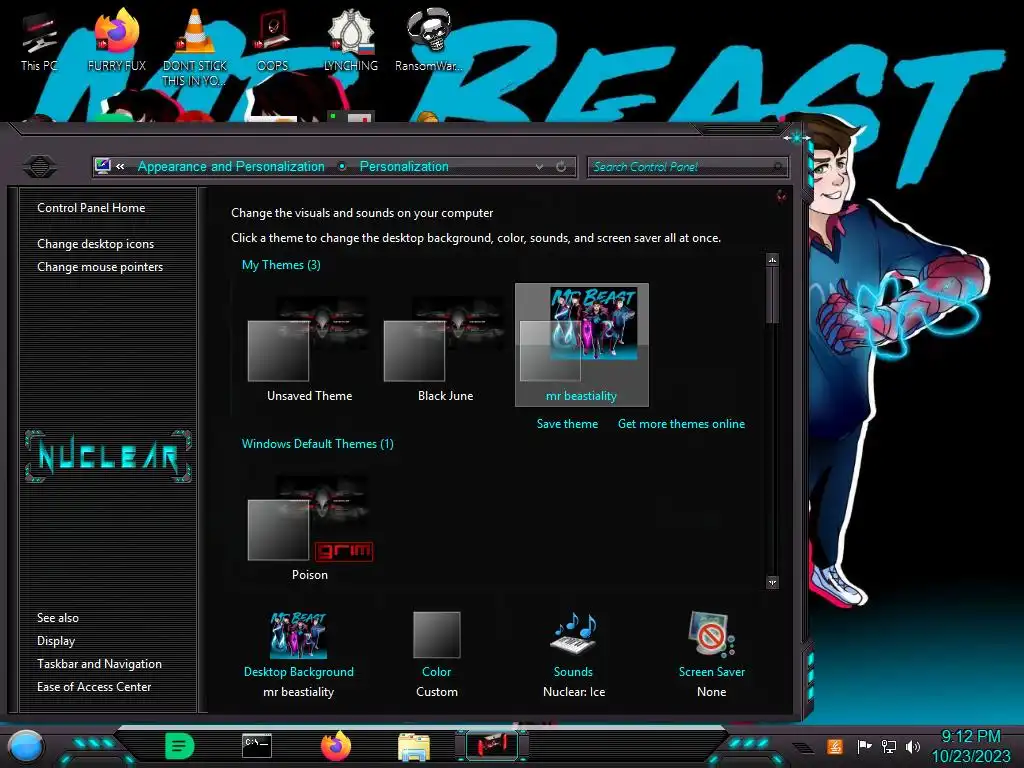Click the Personalization breadcrumb
The image size is (1024, 768).
click(x=404, y=167)
